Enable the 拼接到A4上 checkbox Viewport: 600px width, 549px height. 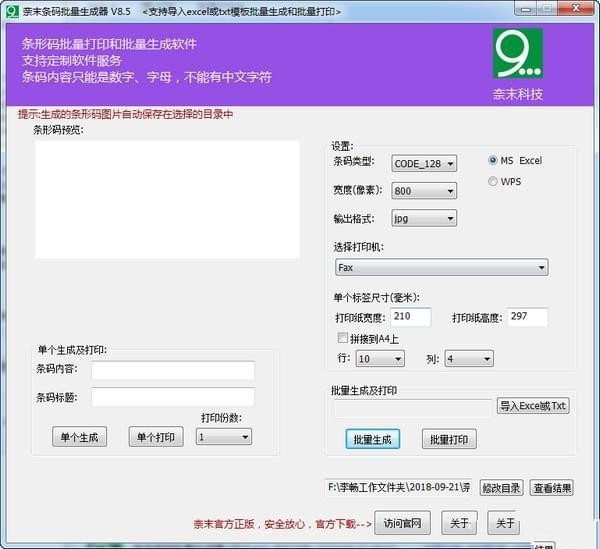[x=343, y=338]
